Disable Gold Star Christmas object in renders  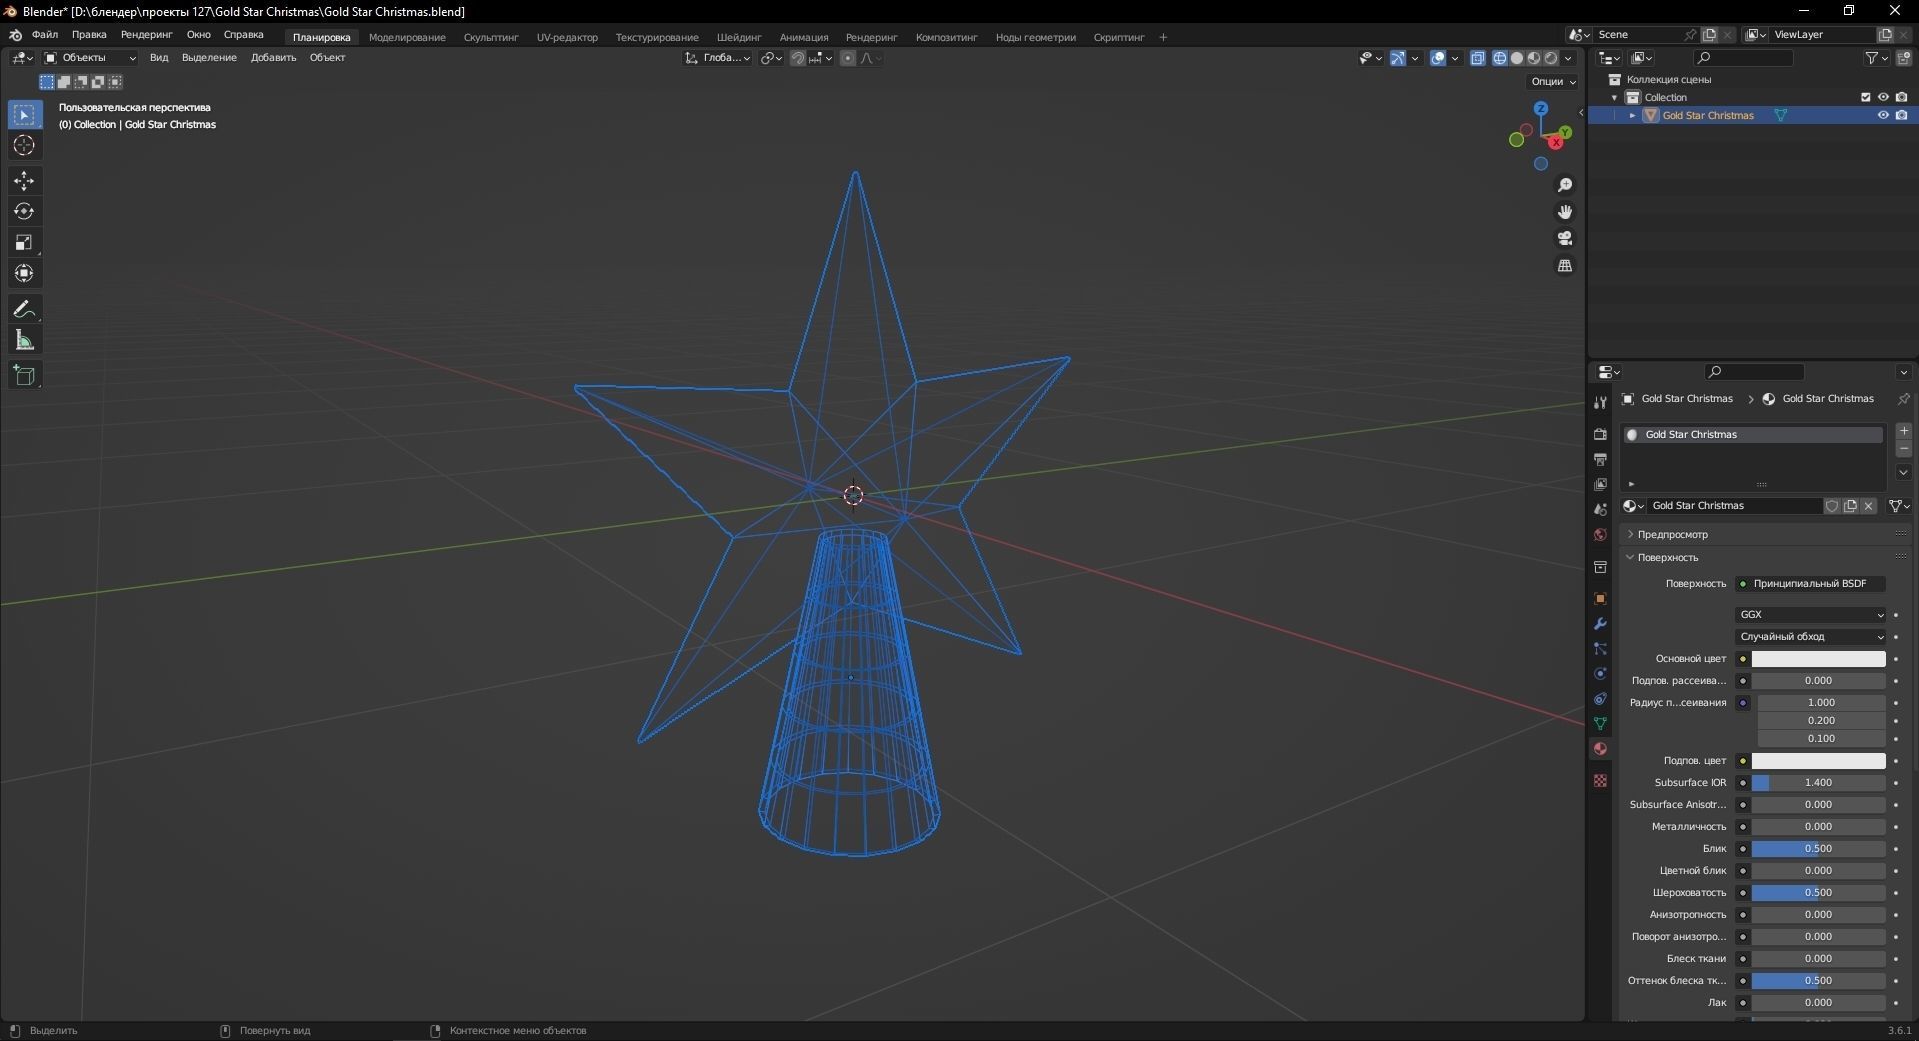pyautogui.click(x=1901, y=115)
